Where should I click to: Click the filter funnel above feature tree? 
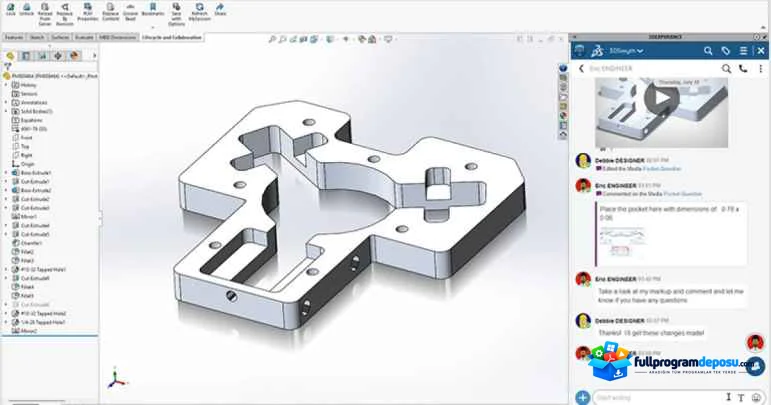[7, 66]
